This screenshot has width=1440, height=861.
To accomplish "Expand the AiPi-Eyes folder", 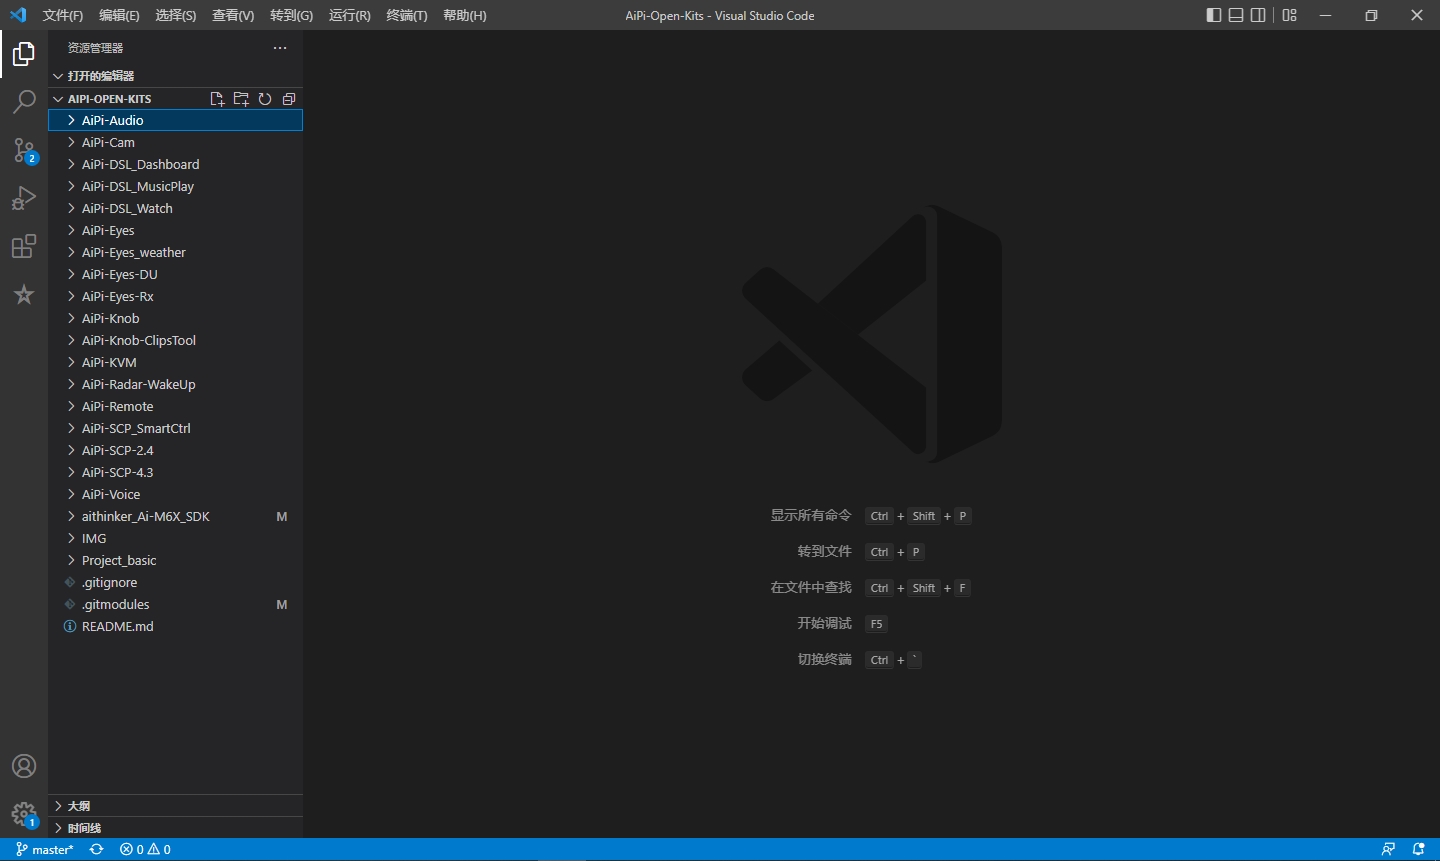I will coord(175,230).
